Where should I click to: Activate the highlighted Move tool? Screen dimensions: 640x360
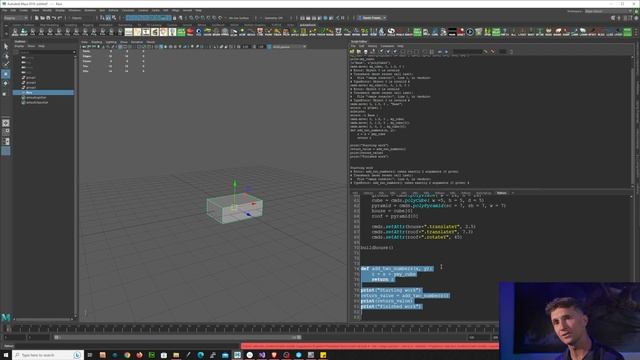(x=6, y=74)
